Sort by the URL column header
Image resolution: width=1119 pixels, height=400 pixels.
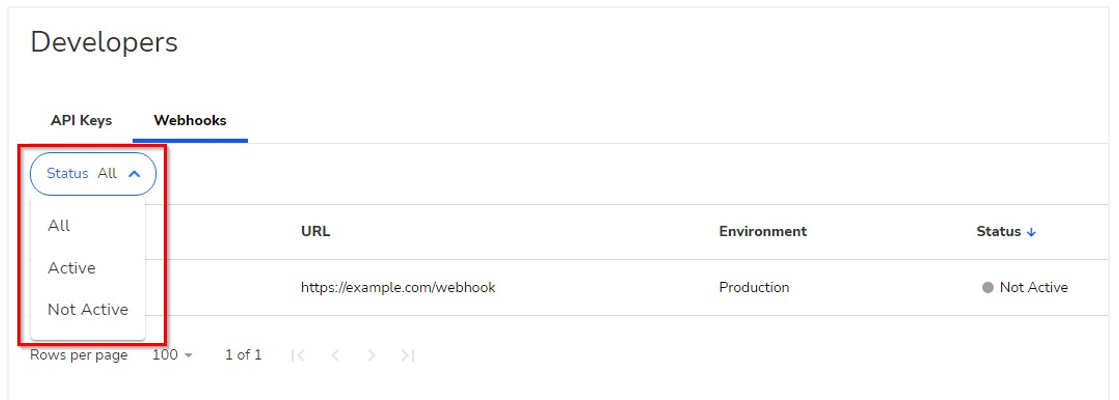pos(315,231)
